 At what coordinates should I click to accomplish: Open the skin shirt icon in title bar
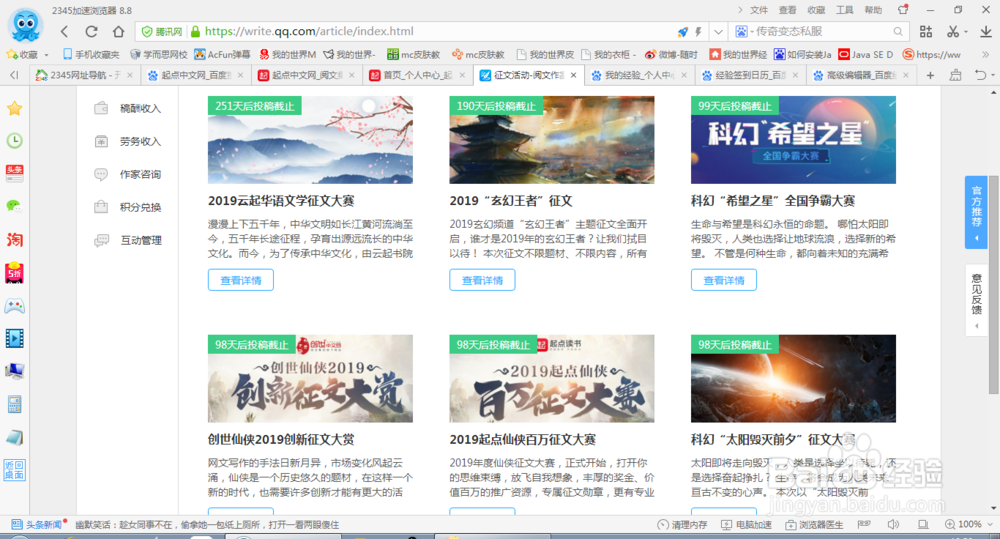[x=902, y=10]
